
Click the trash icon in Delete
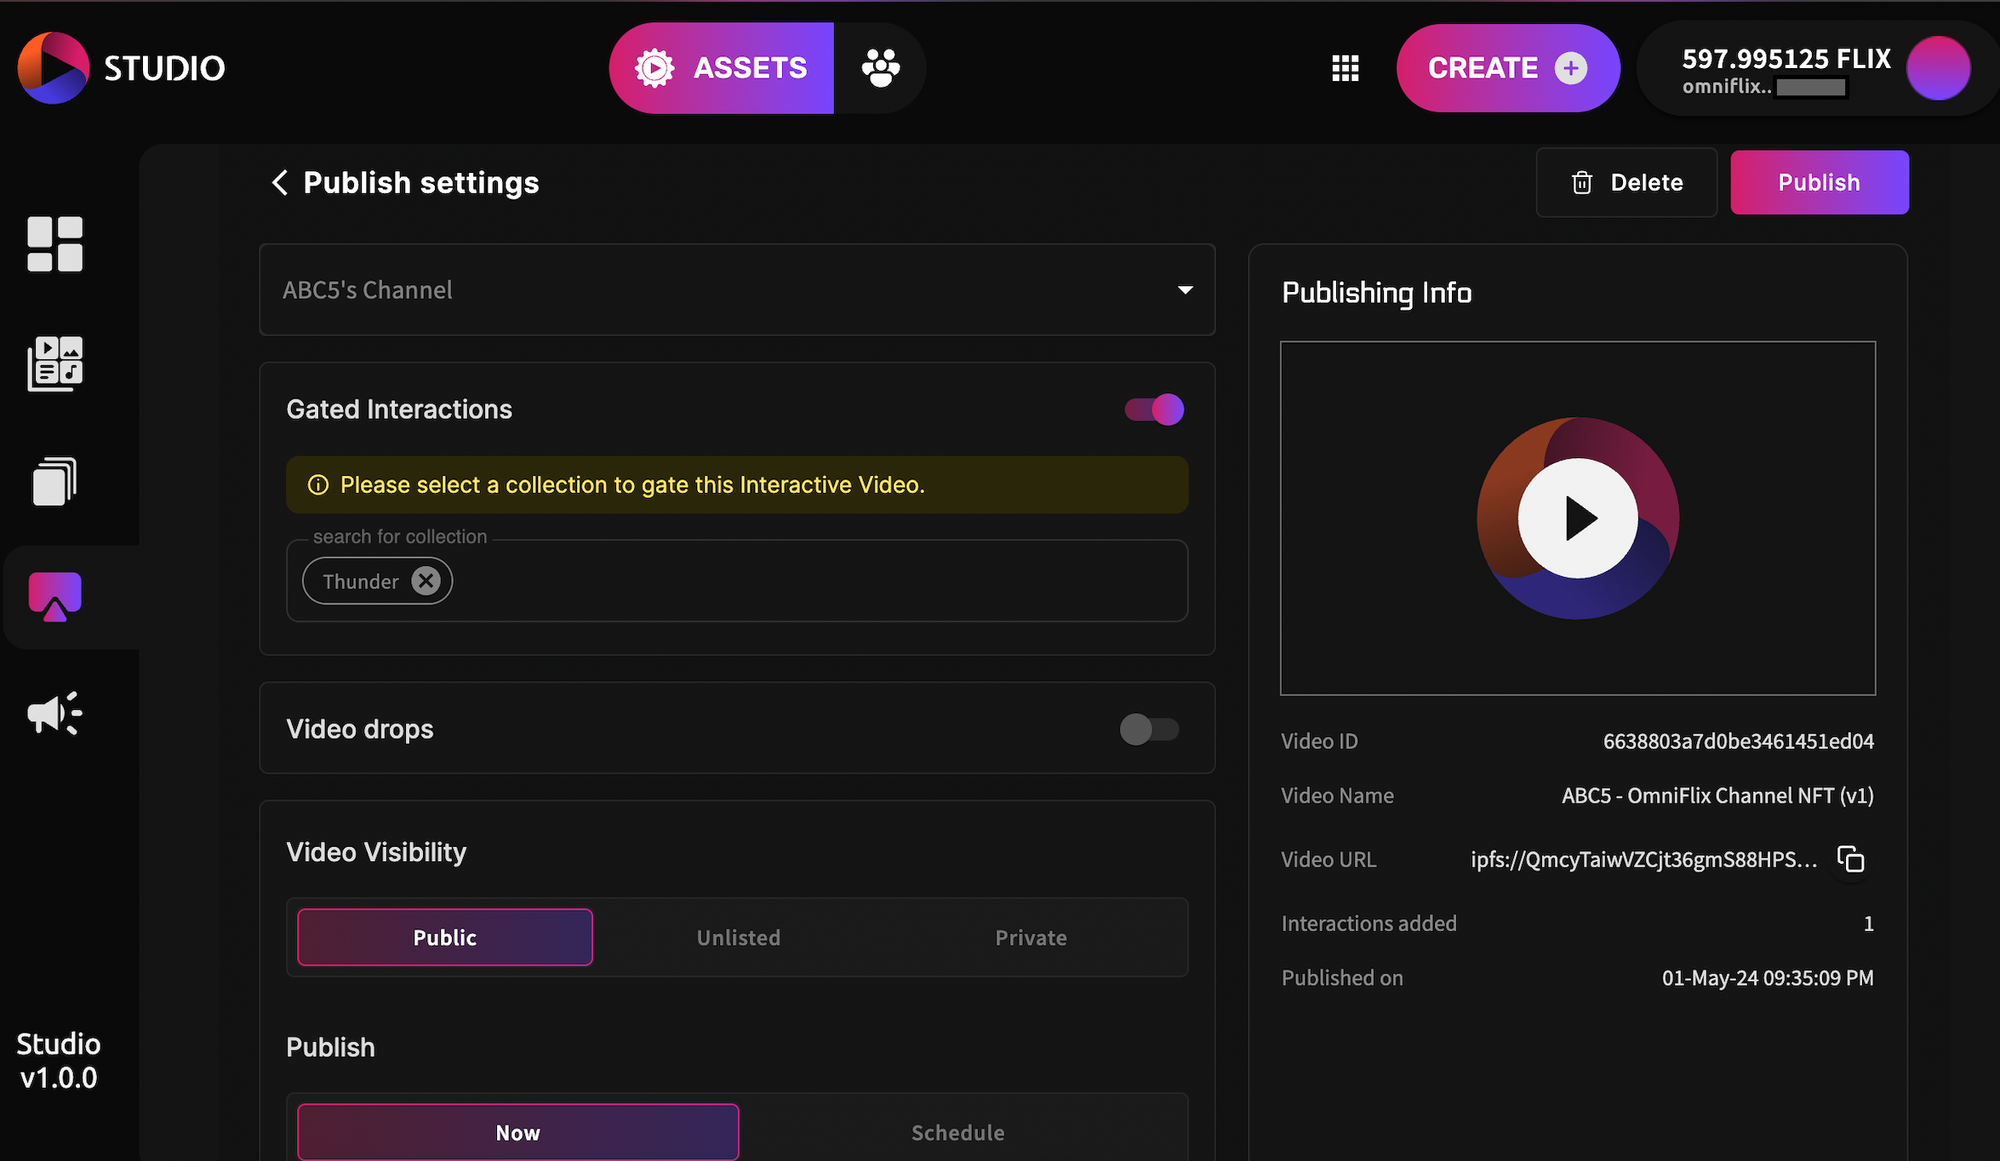pyautogui.click(x=1582, y=183)
